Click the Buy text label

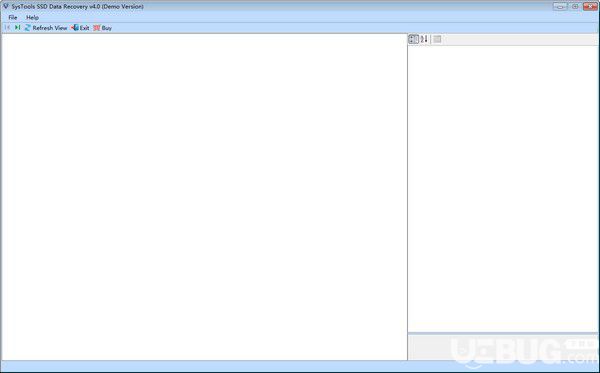tap(107, 28)
